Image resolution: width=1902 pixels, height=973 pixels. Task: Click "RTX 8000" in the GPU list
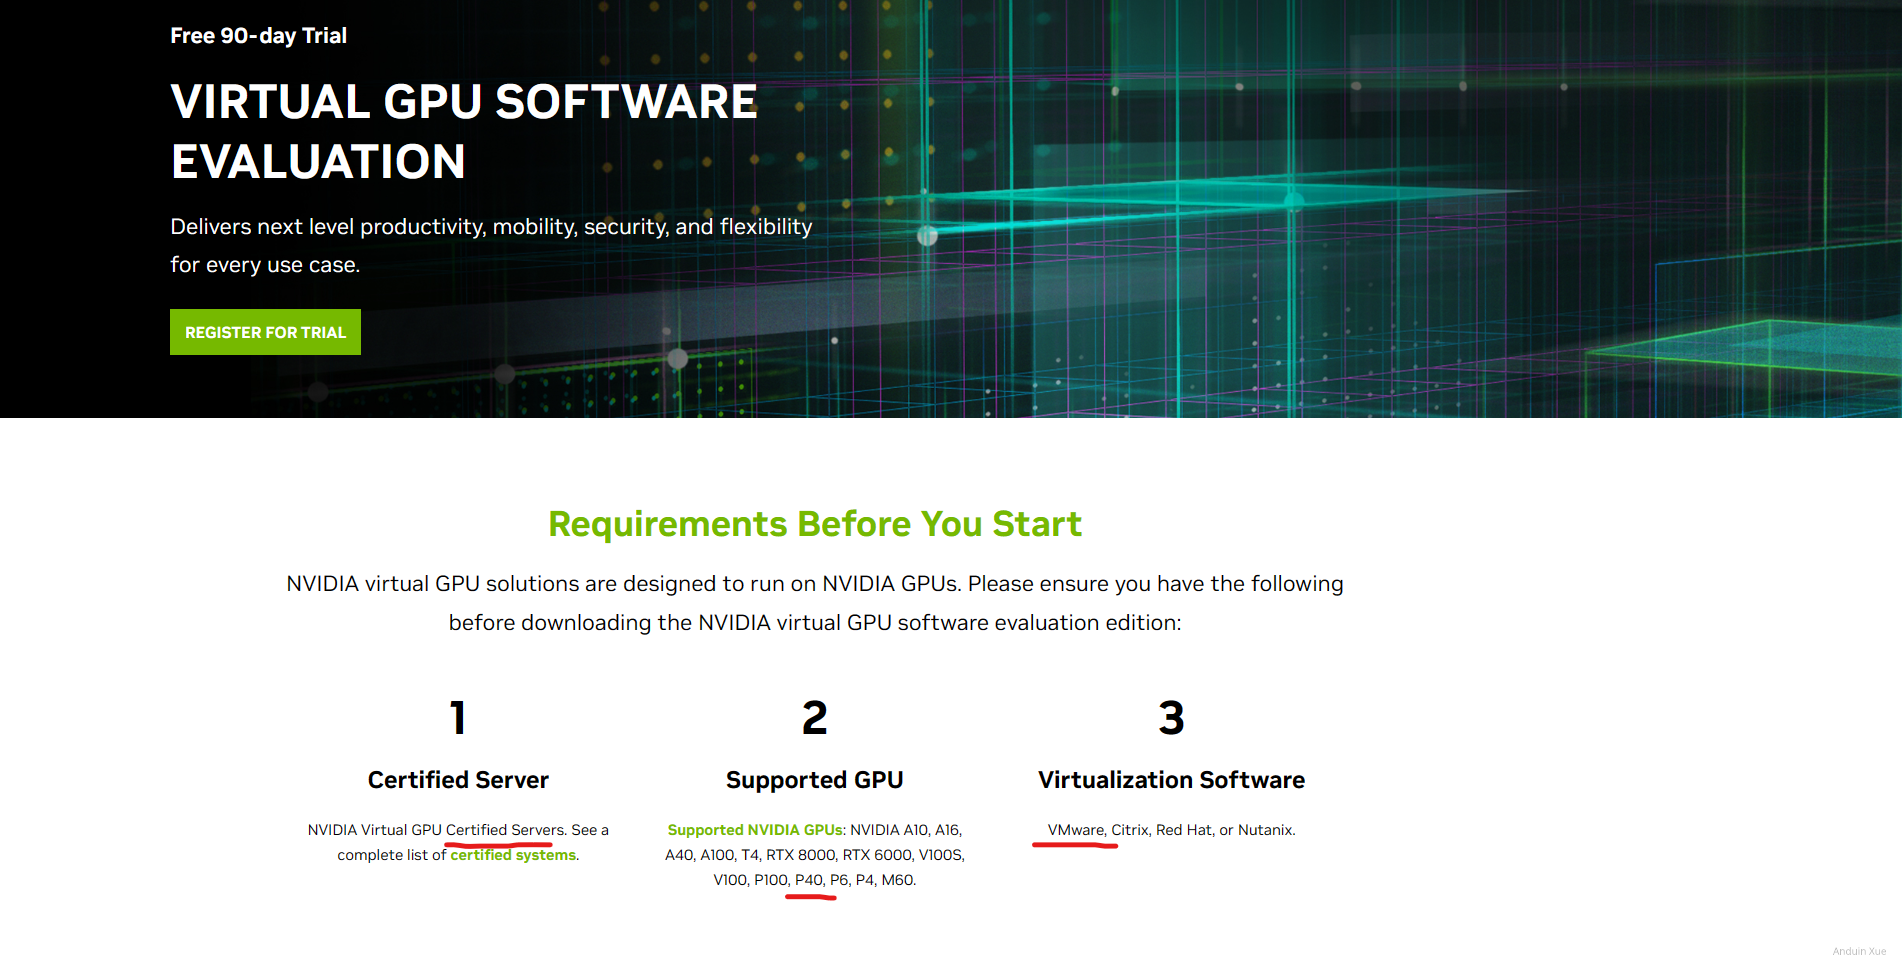coord(801,855)
